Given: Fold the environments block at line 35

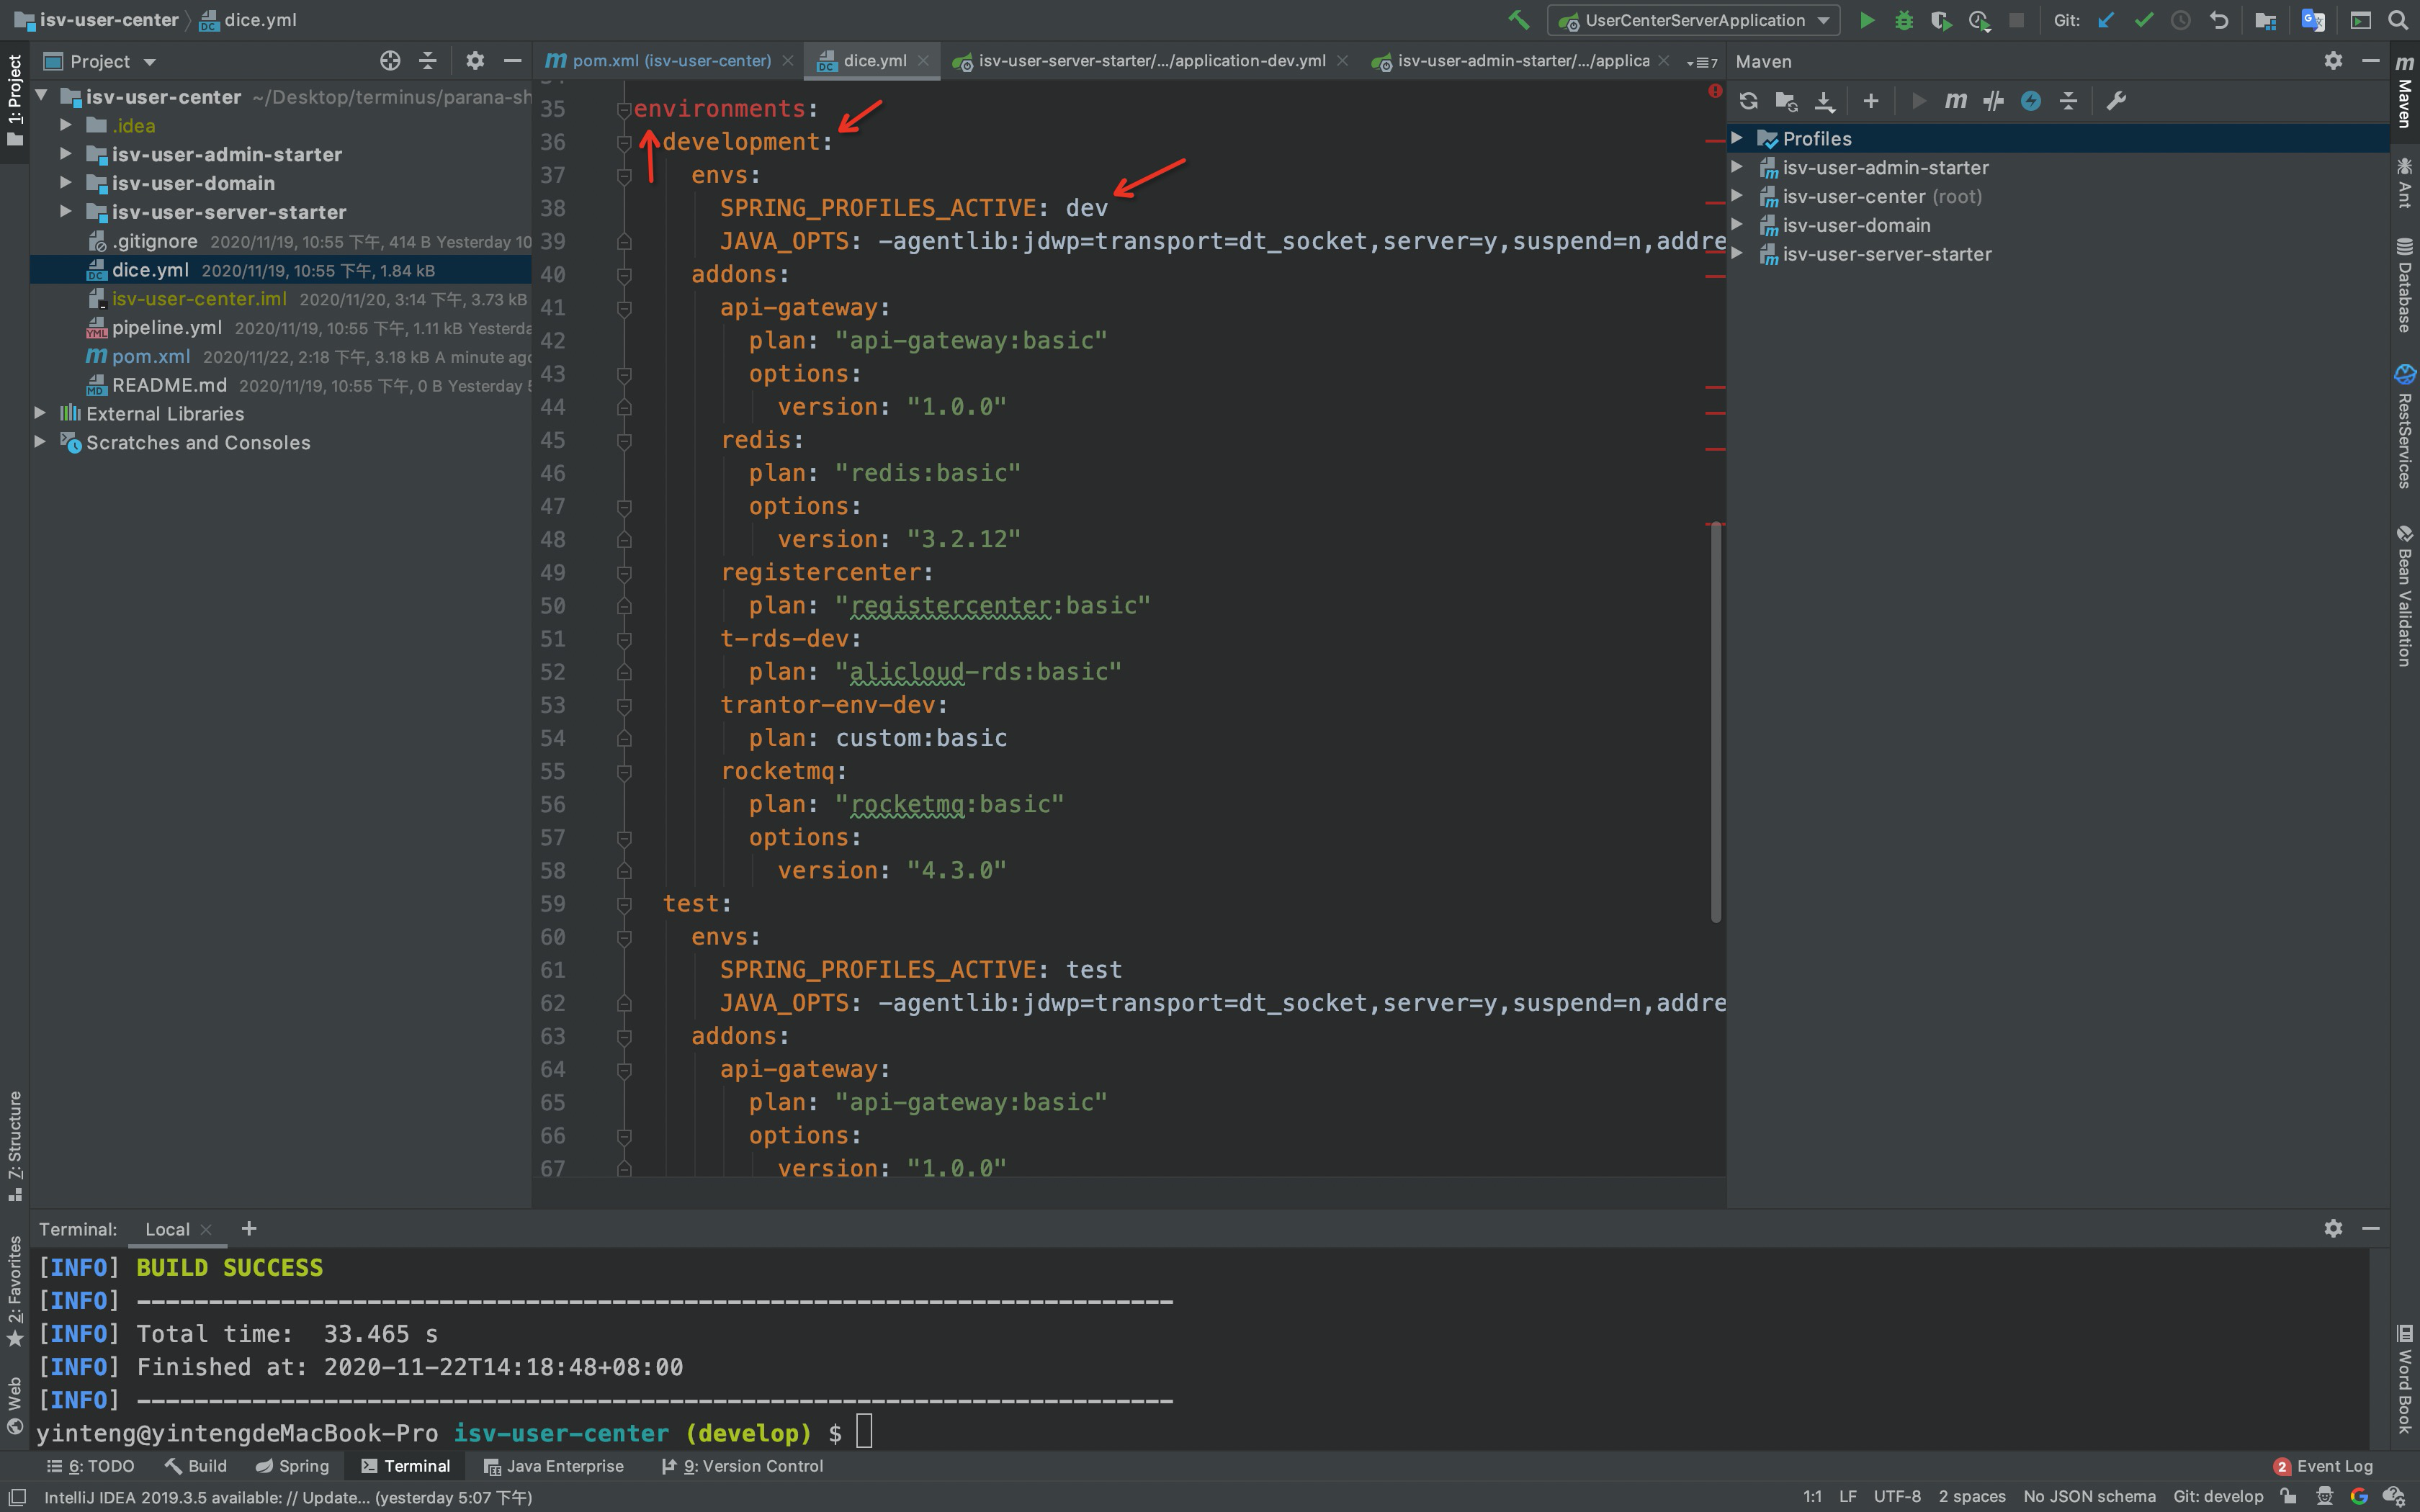Looking at the screenshot, I should pos(624,108).
